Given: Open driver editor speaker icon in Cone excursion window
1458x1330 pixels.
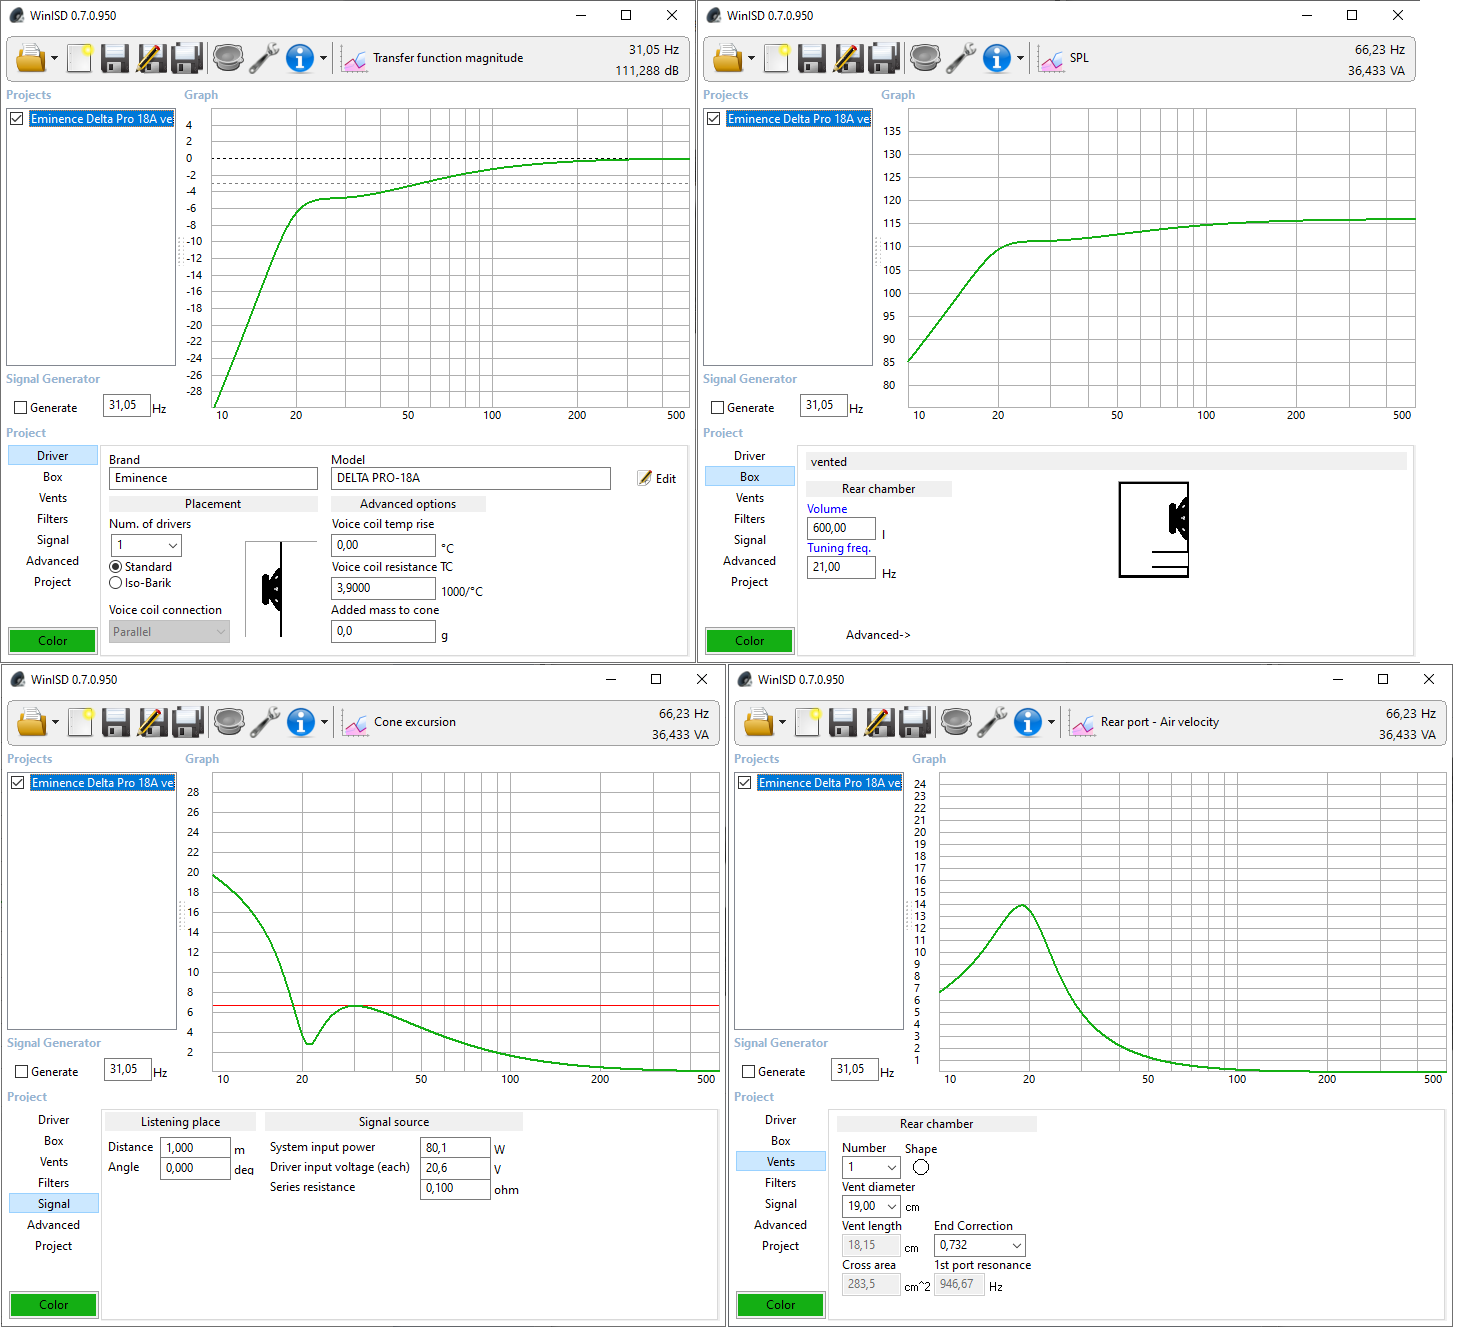Looking at the screenshot, I should click(229, 722).
